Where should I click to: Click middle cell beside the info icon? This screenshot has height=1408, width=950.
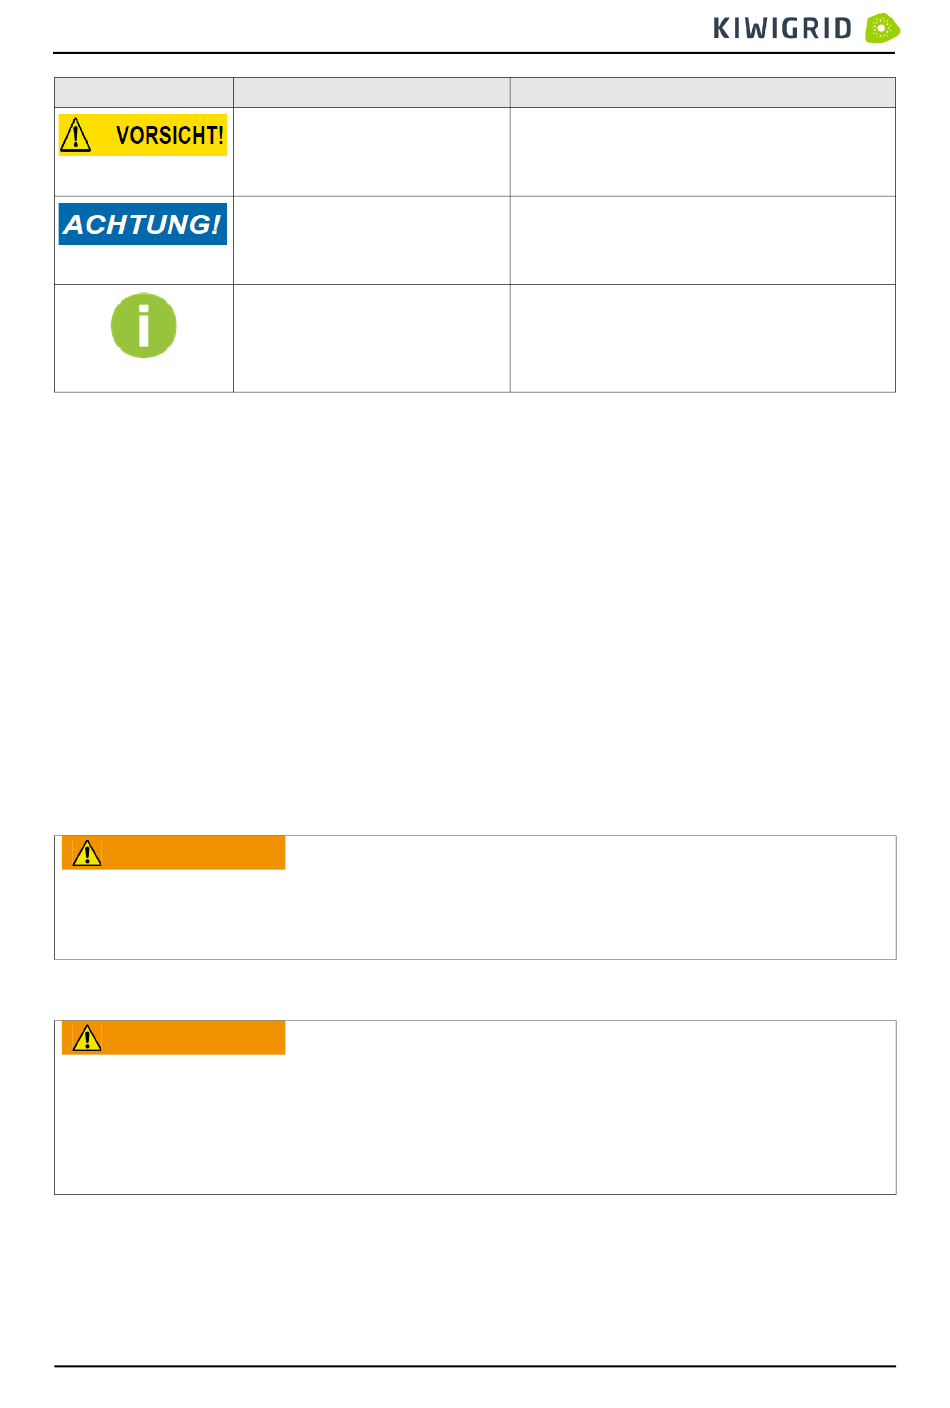click(x=372, y=339)
